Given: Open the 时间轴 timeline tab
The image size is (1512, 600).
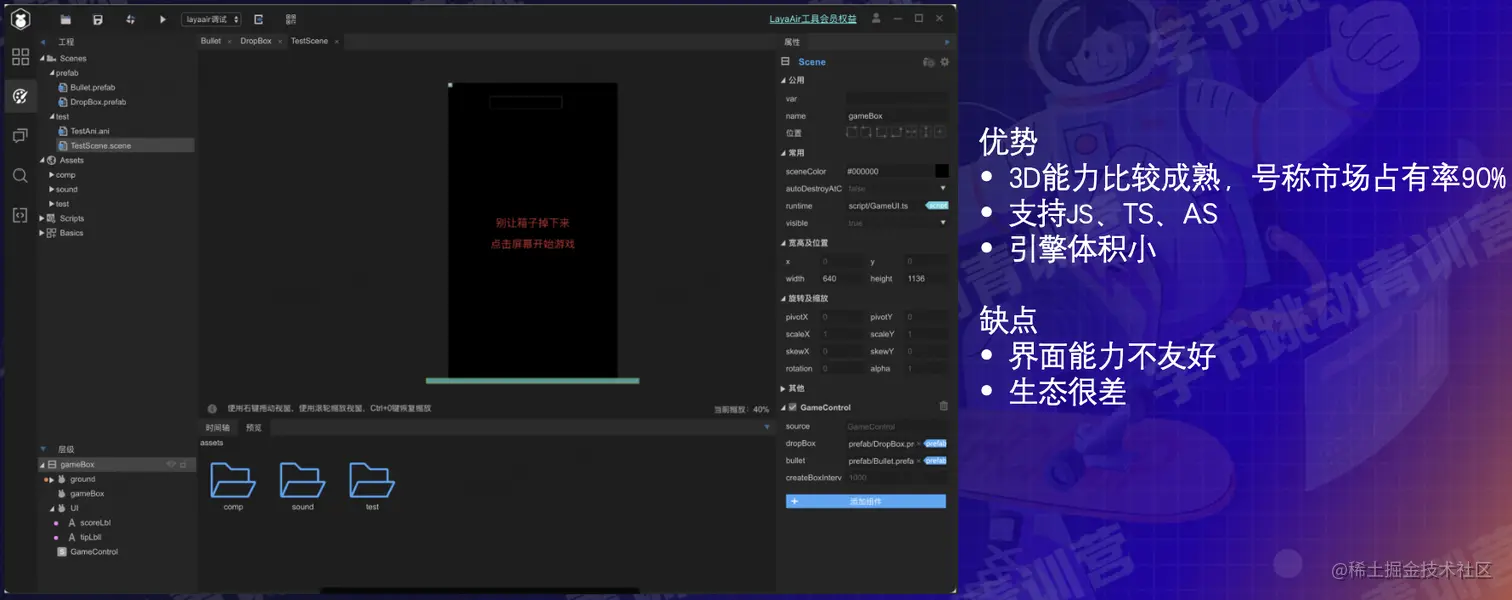Looking at the screenshot, I should click(218, 427).
